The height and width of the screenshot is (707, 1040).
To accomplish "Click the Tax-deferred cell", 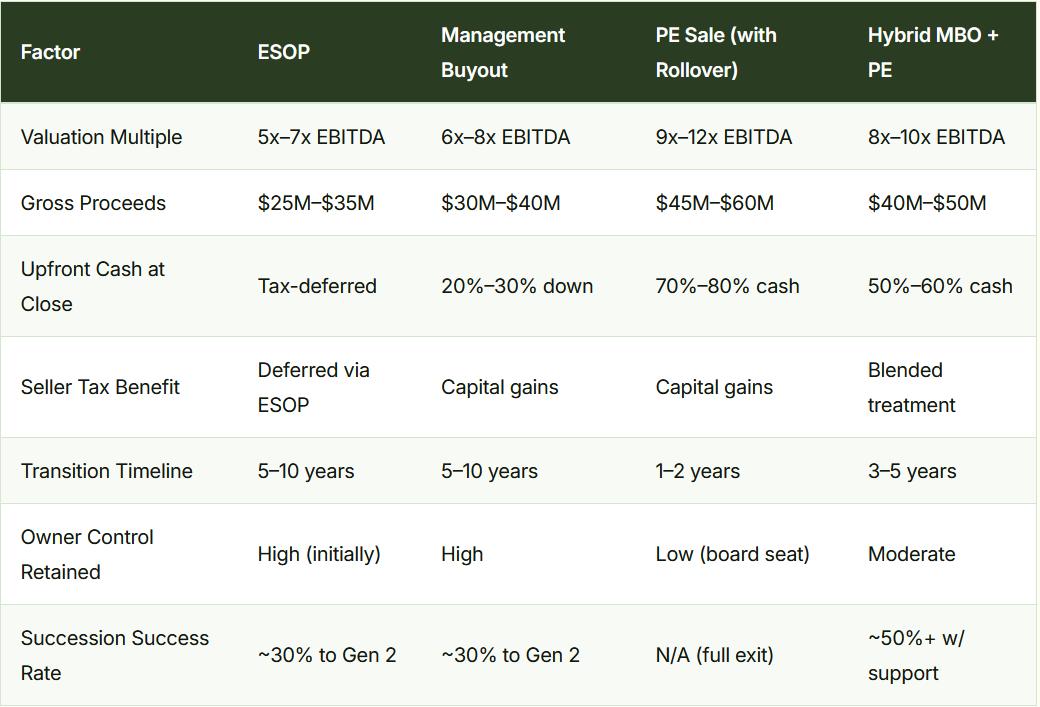I will 317,287.
